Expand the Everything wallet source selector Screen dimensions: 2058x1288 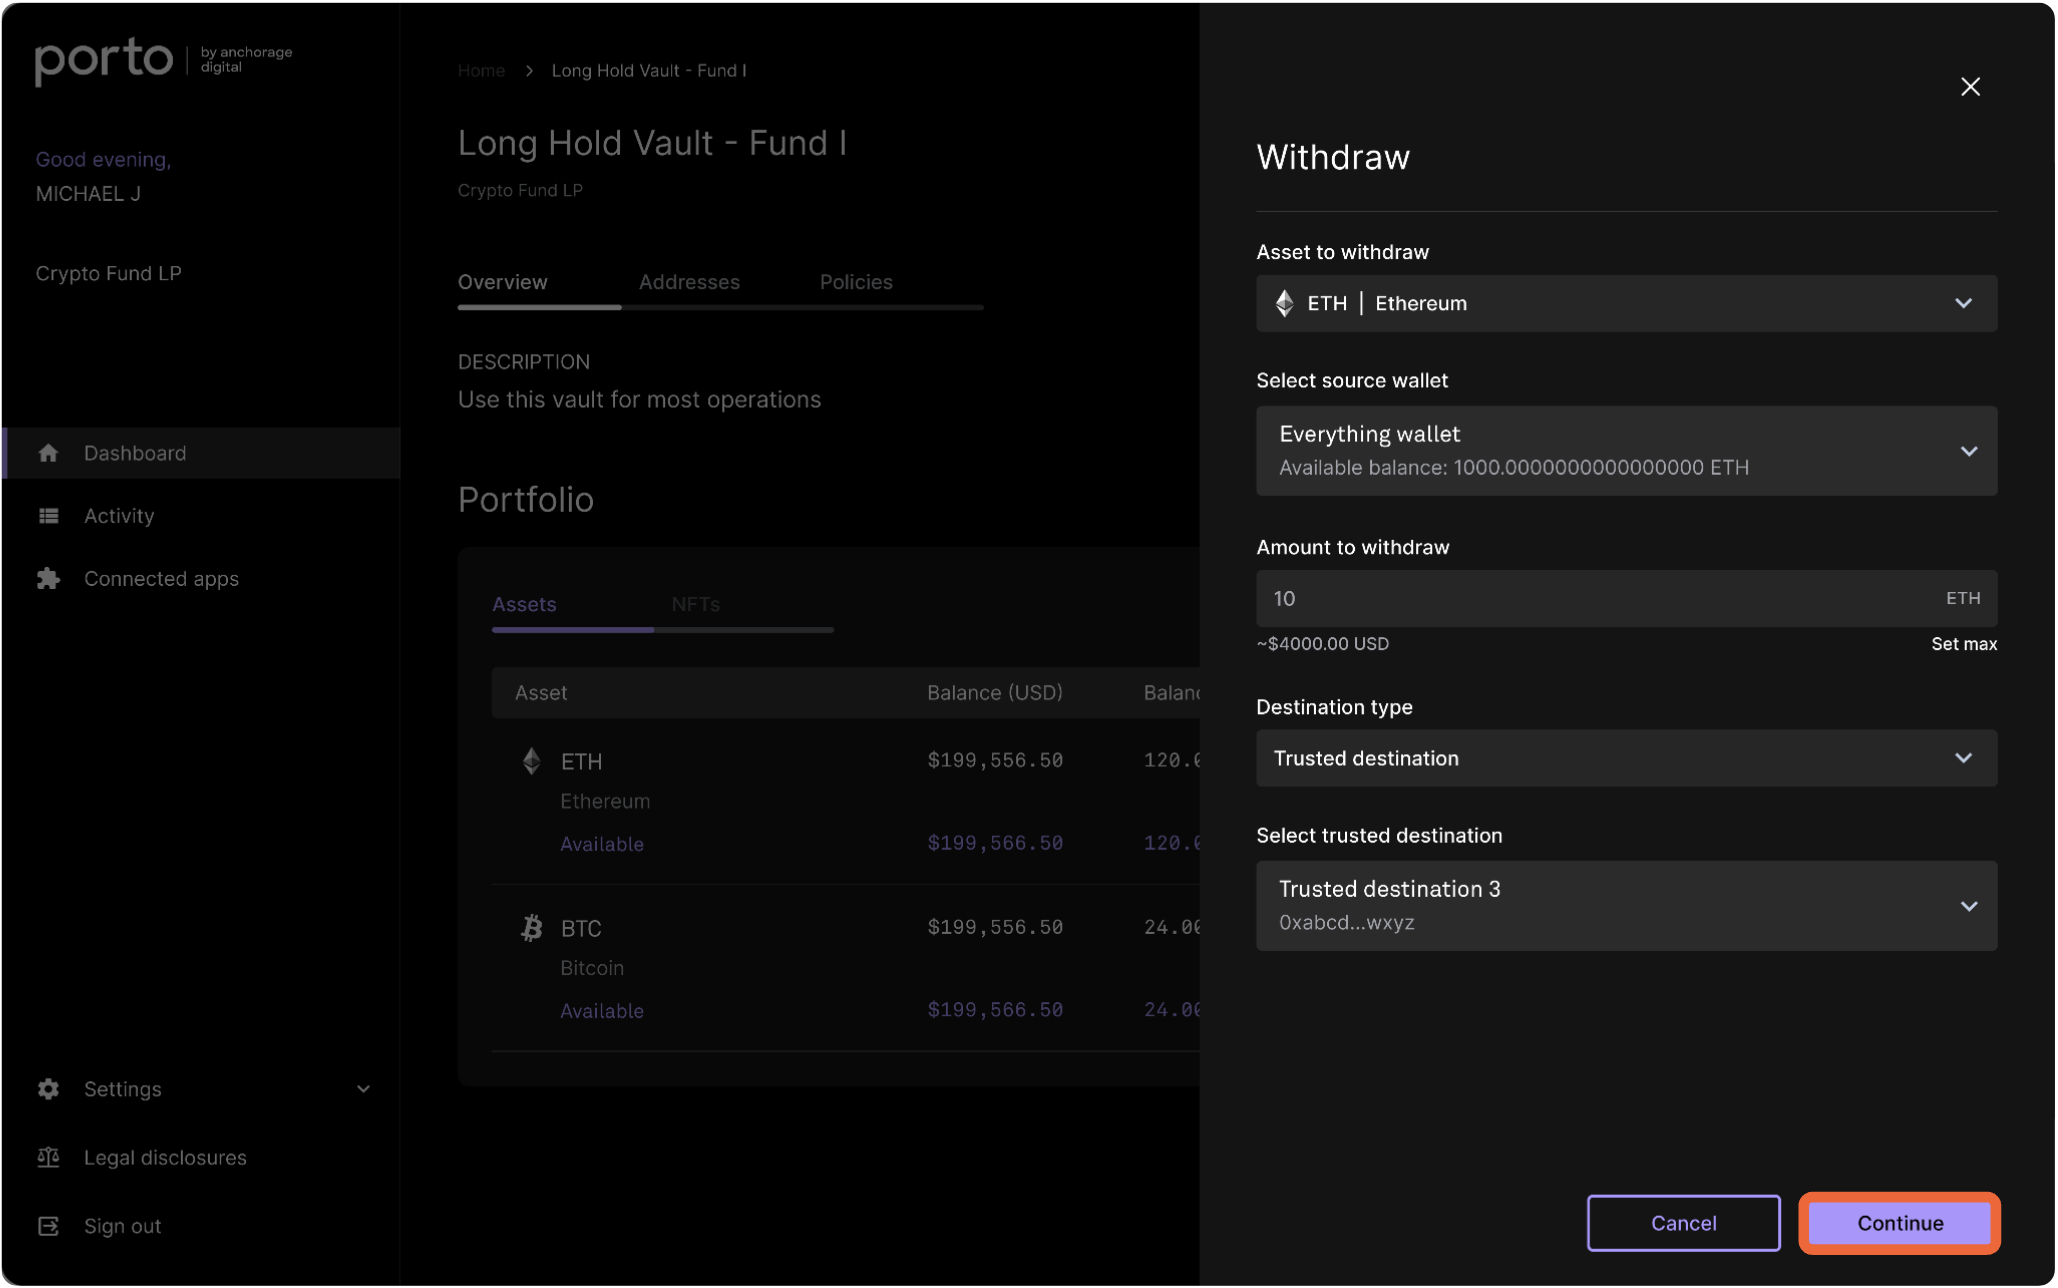tap(1626, 450)
